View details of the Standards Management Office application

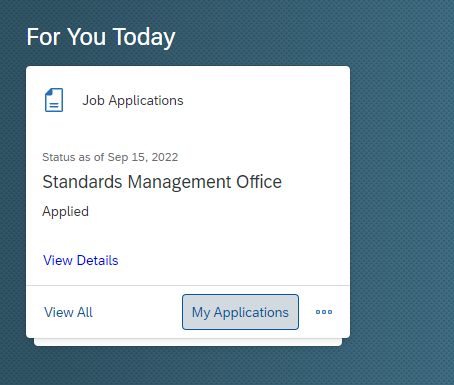coord(81,260)
